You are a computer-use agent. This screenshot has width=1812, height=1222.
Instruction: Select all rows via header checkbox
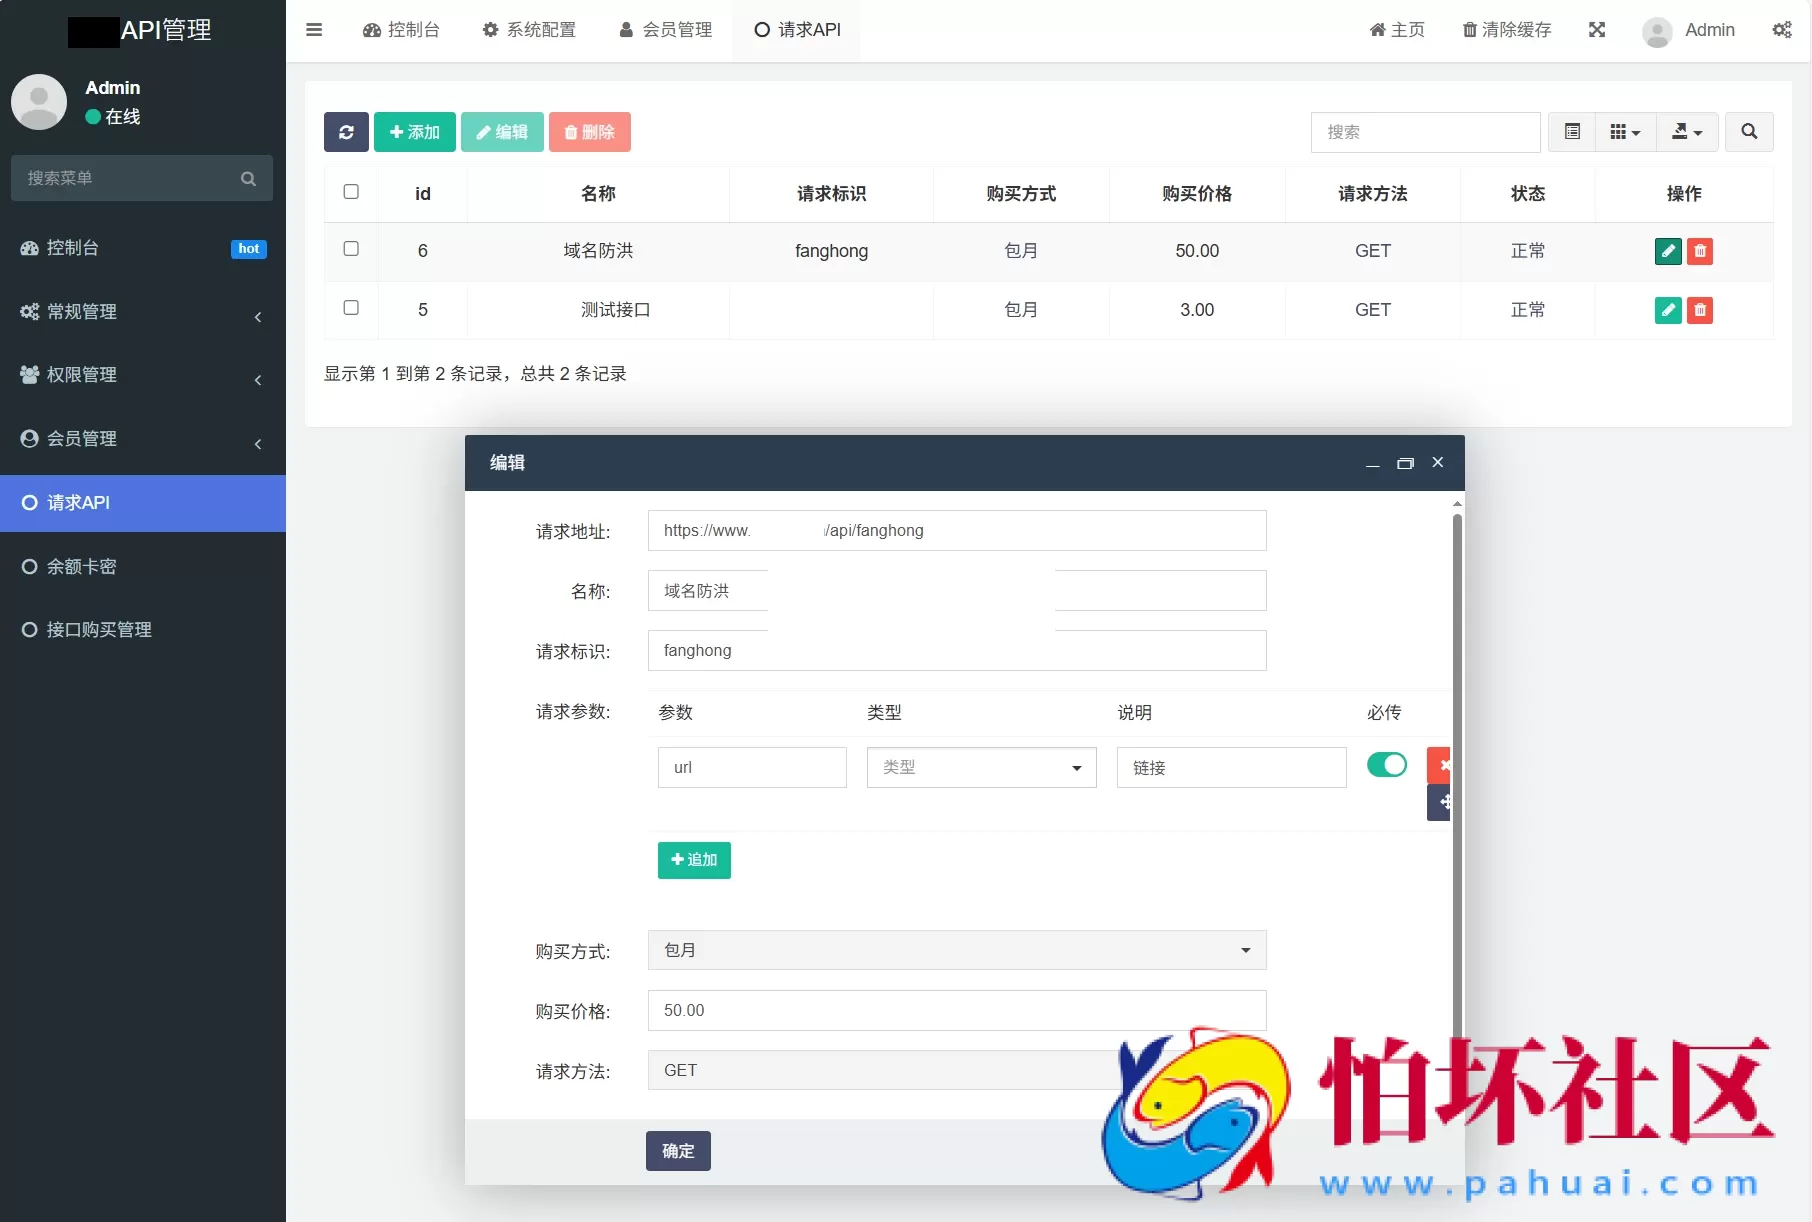coord(351,192)
